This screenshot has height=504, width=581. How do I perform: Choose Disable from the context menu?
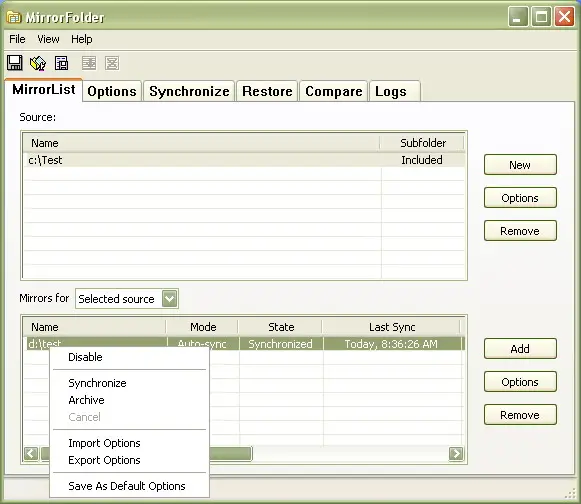pyautogui.click(x=129, y=357)
